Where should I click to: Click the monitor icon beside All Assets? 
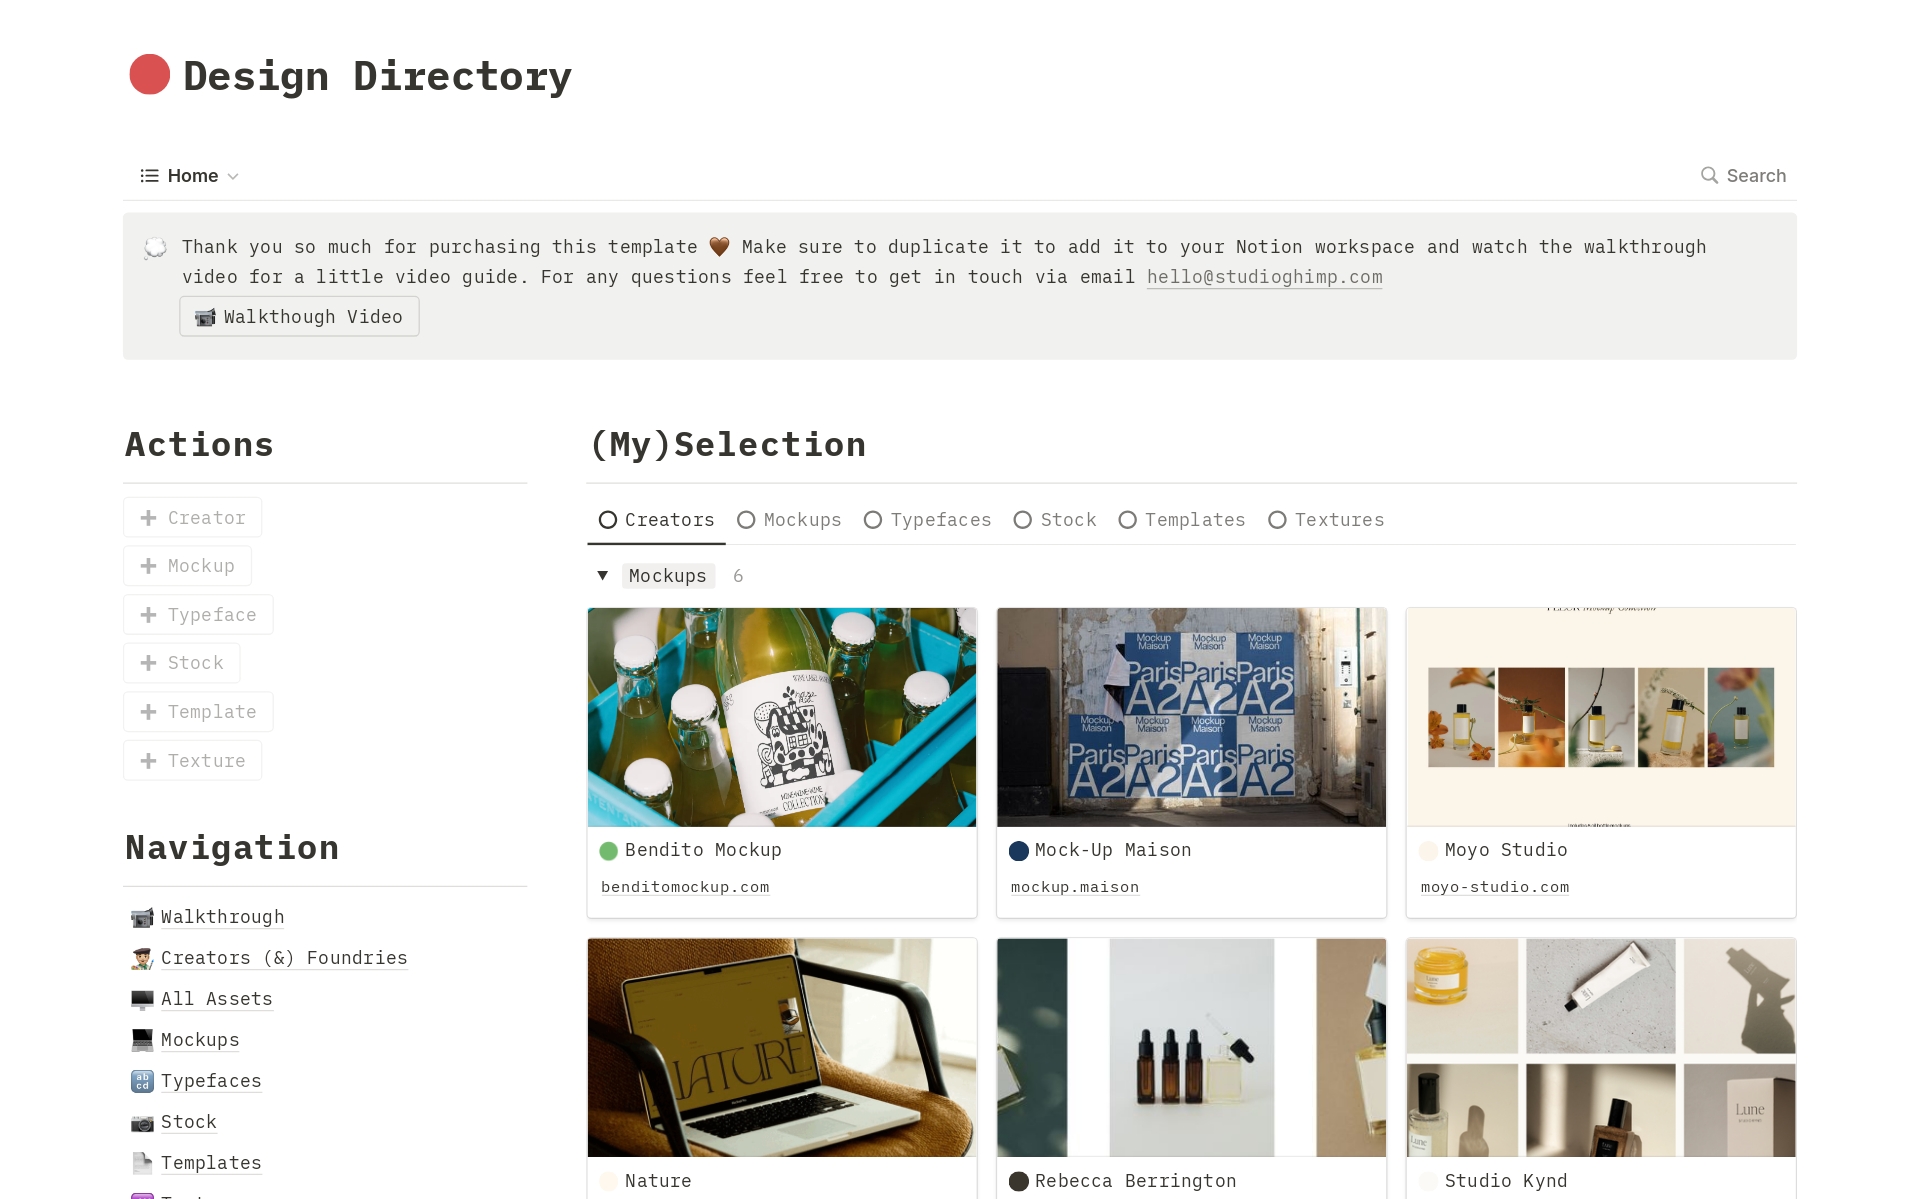[142, 999]
